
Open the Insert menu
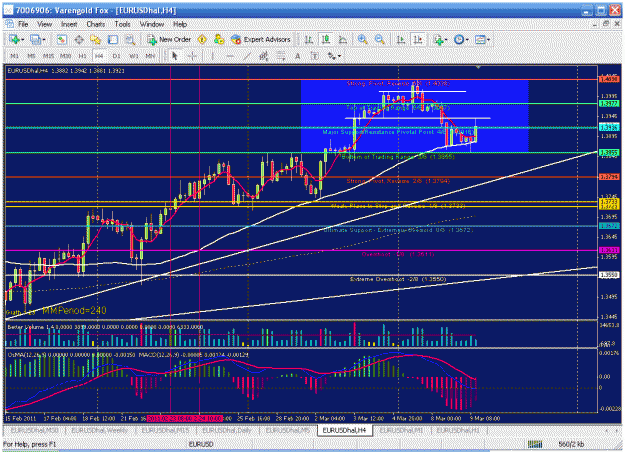click(x=69, y=24)
